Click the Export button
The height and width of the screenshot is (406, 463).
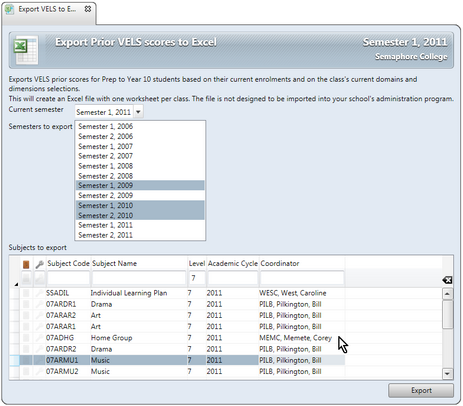(421, 390)
